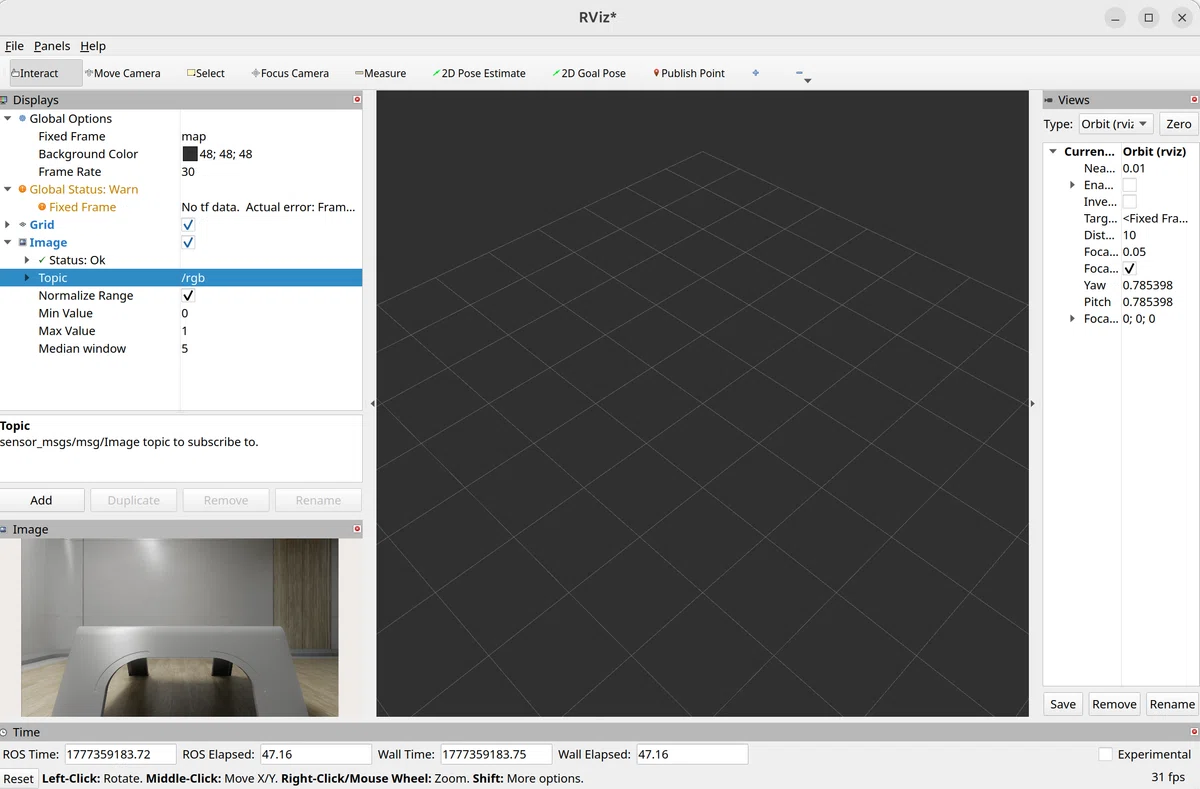Toggle the Grid display checkbox
The image size is (1200, 789).
188,225
